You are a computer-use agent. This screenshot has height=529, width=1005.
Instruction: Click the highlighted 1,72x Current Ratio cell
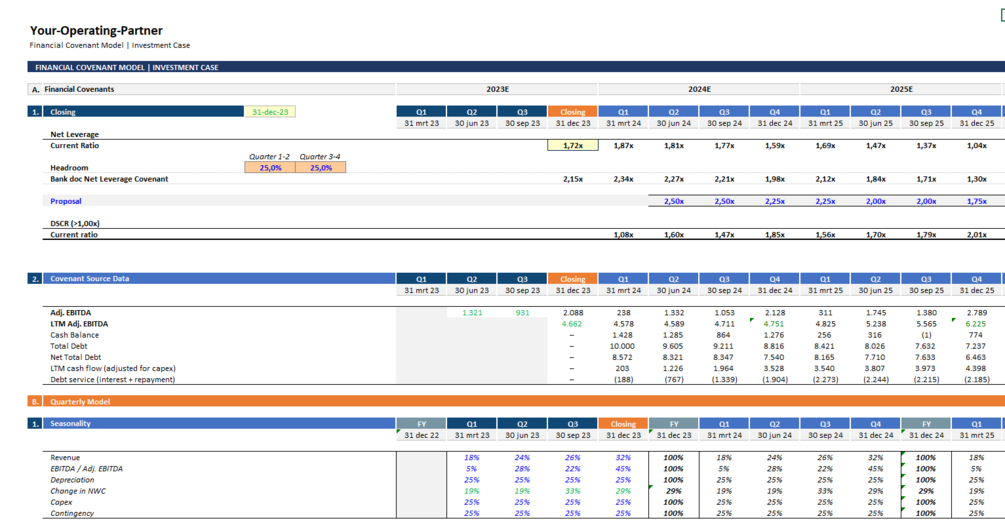tap(572, 146)
